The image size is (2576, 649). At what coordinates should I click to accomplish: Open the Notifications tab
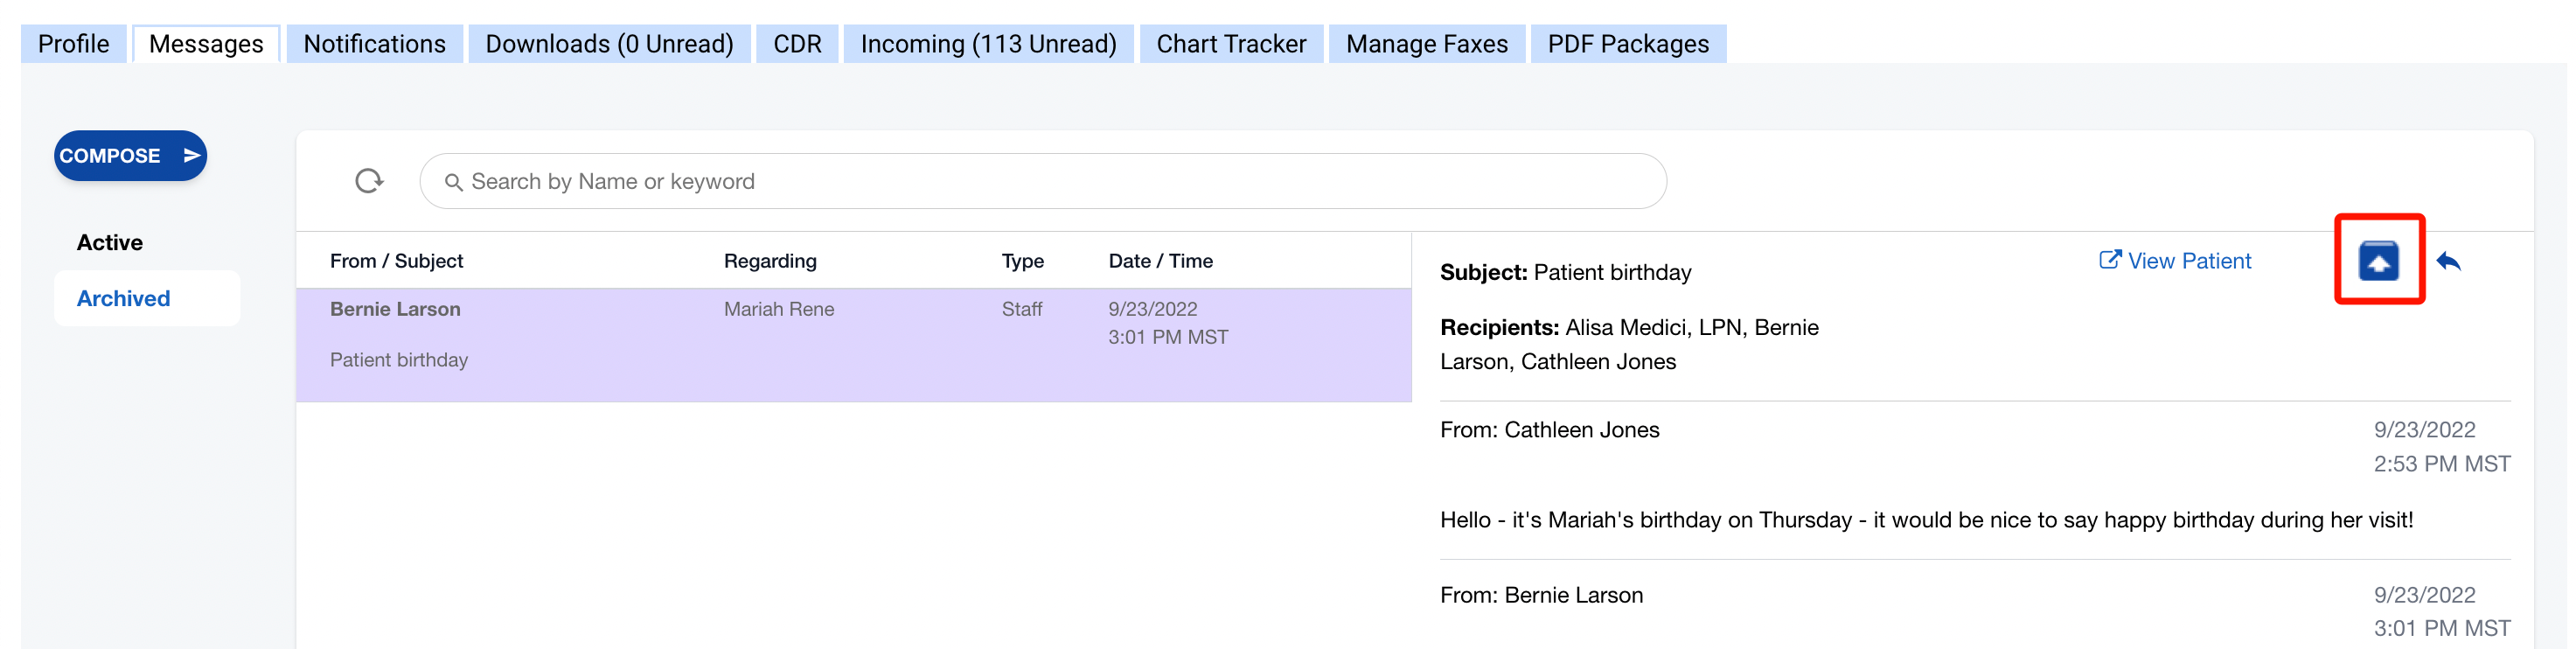click(374, 44)
